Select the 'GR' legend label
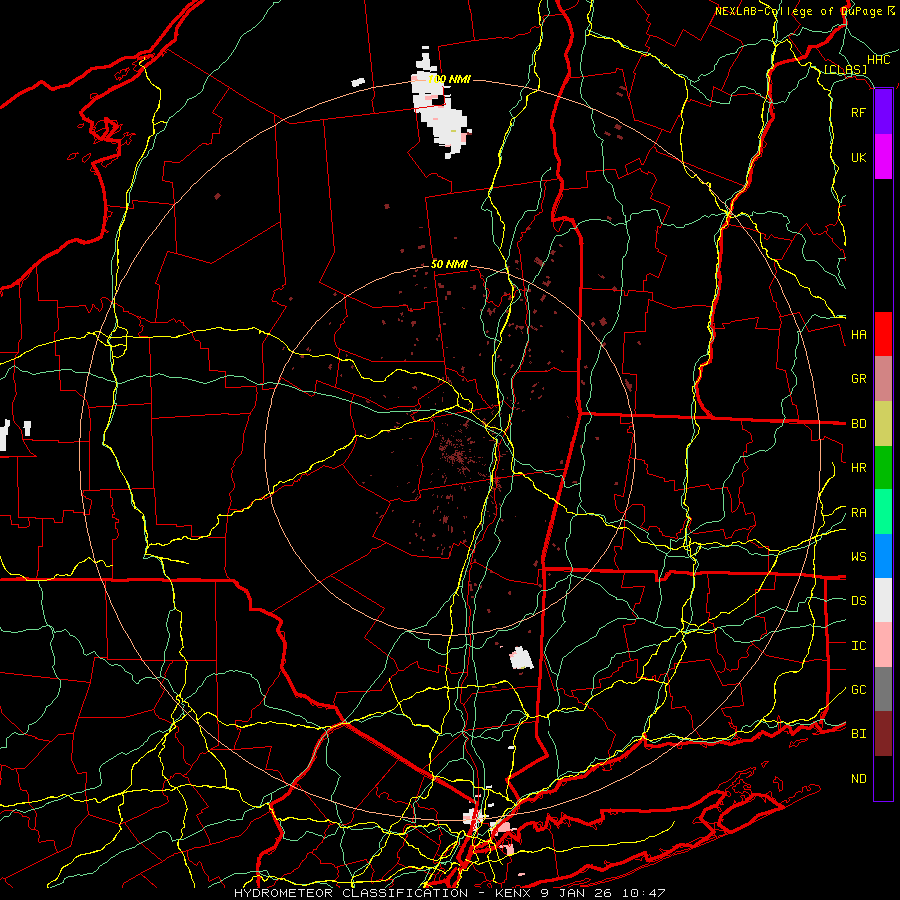The height and width of the screenshot is (900, 900). click(x=858, y=379)
